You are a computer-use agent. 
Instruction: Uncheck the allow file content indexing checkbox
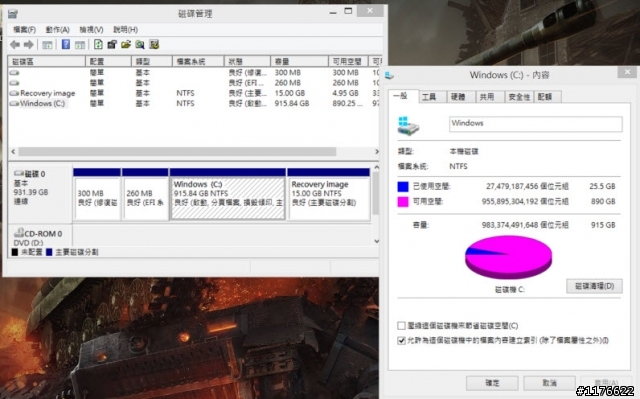[x=401, y=340]
